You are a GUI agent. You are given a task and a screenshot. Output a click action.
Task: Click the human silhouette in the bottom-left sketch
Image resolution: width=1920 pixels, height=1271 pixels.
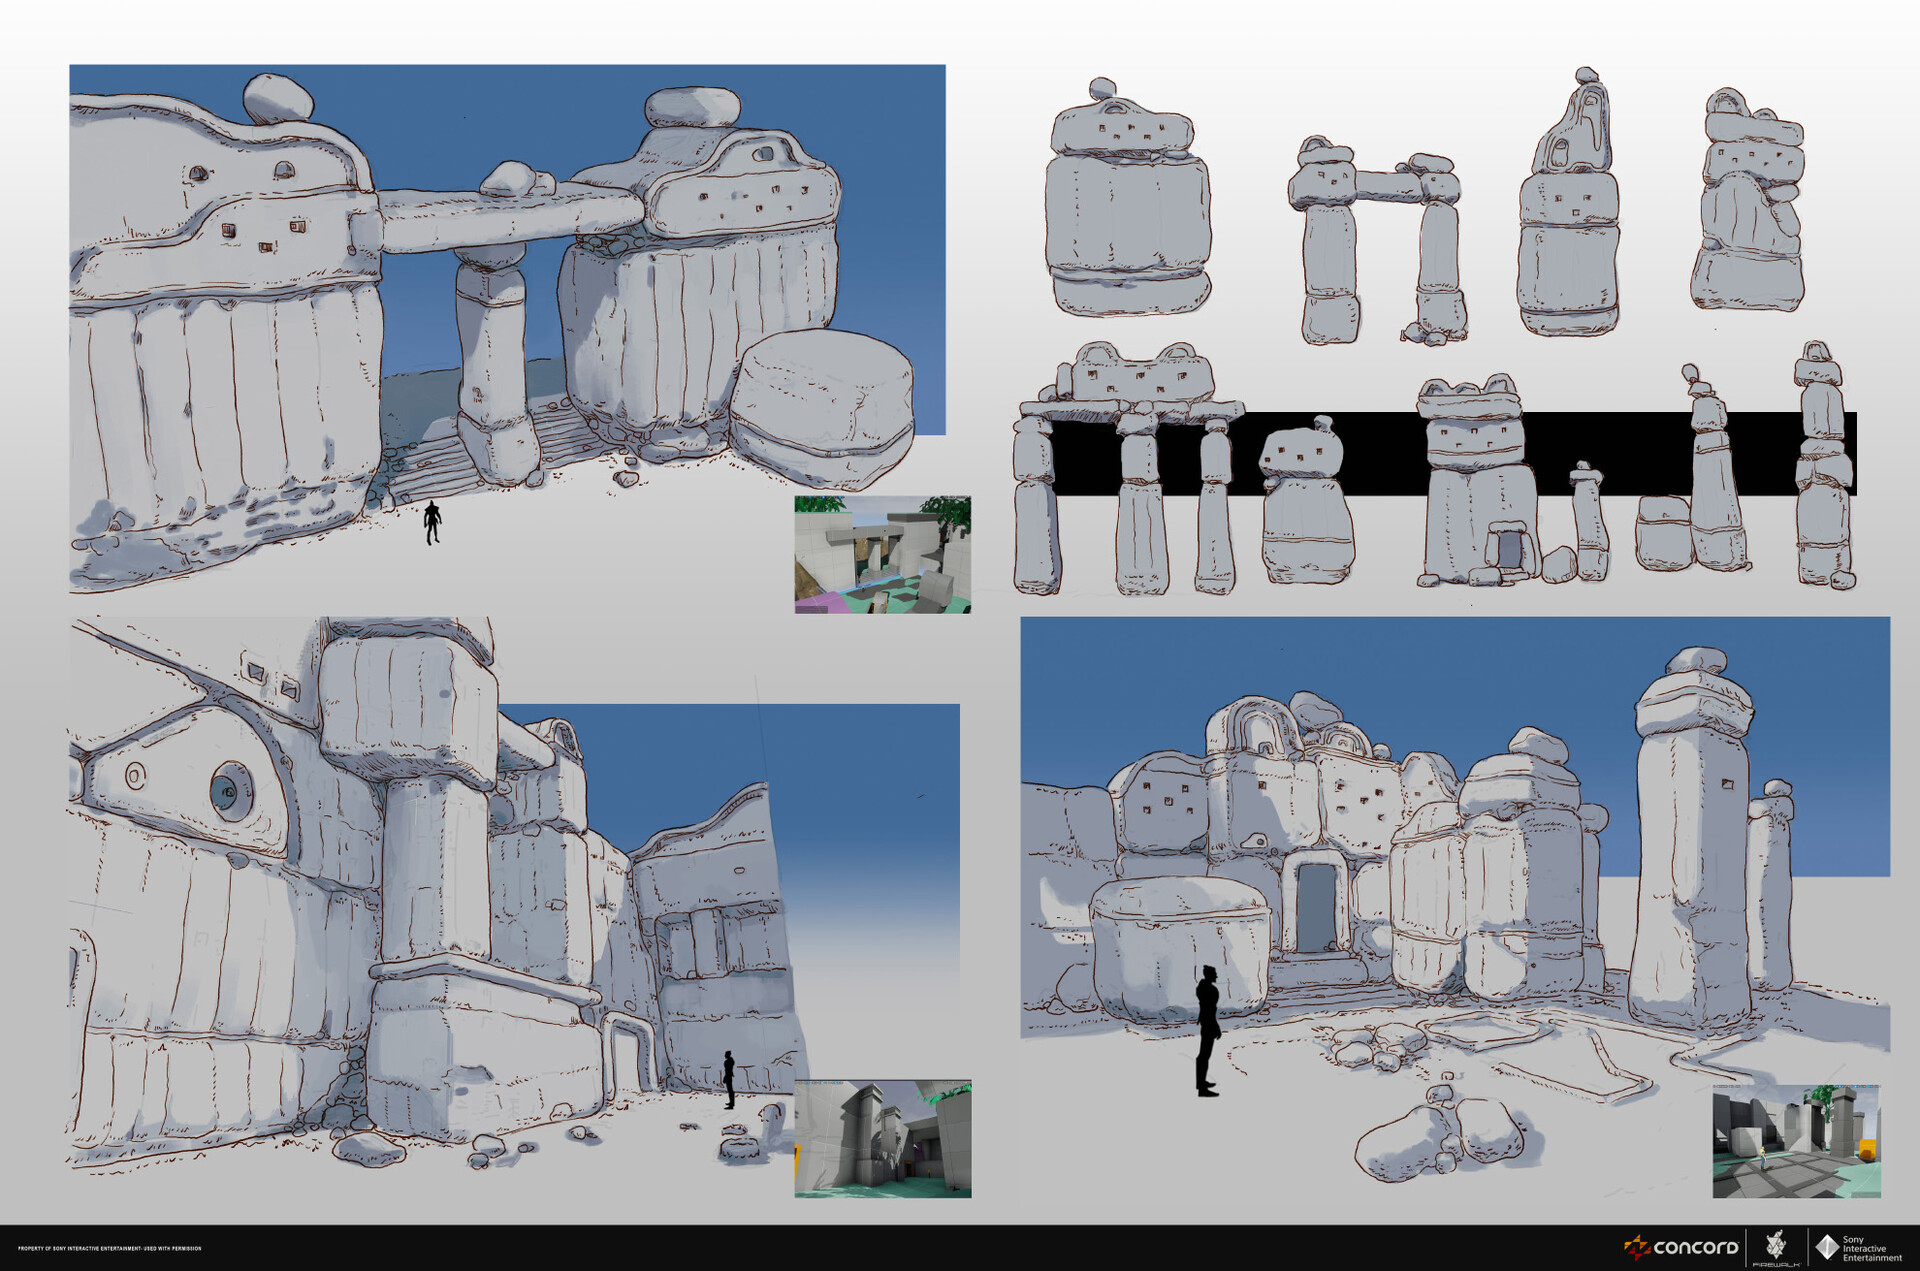(x=729, y=1080)
